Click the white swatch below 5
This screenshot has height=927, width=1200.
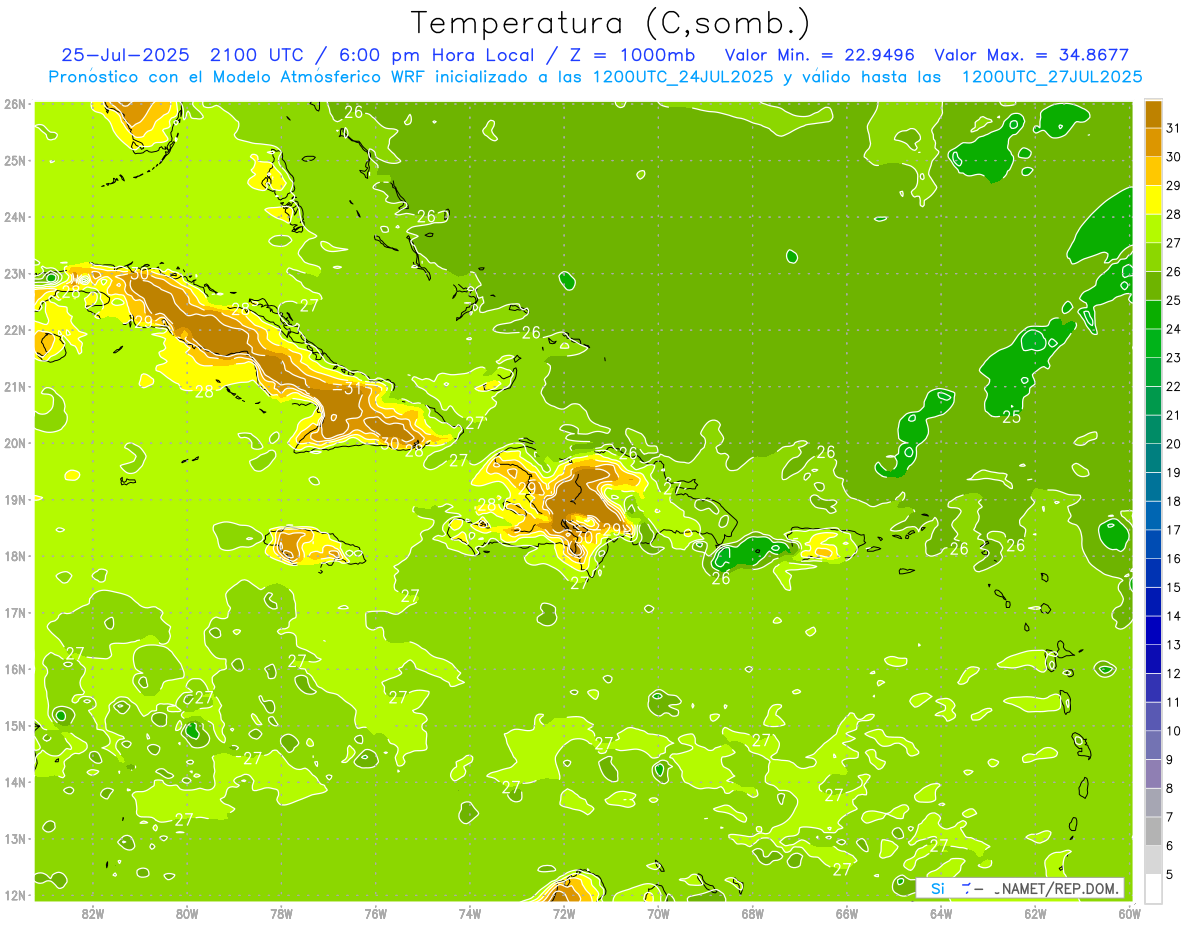click(1153, 888)
